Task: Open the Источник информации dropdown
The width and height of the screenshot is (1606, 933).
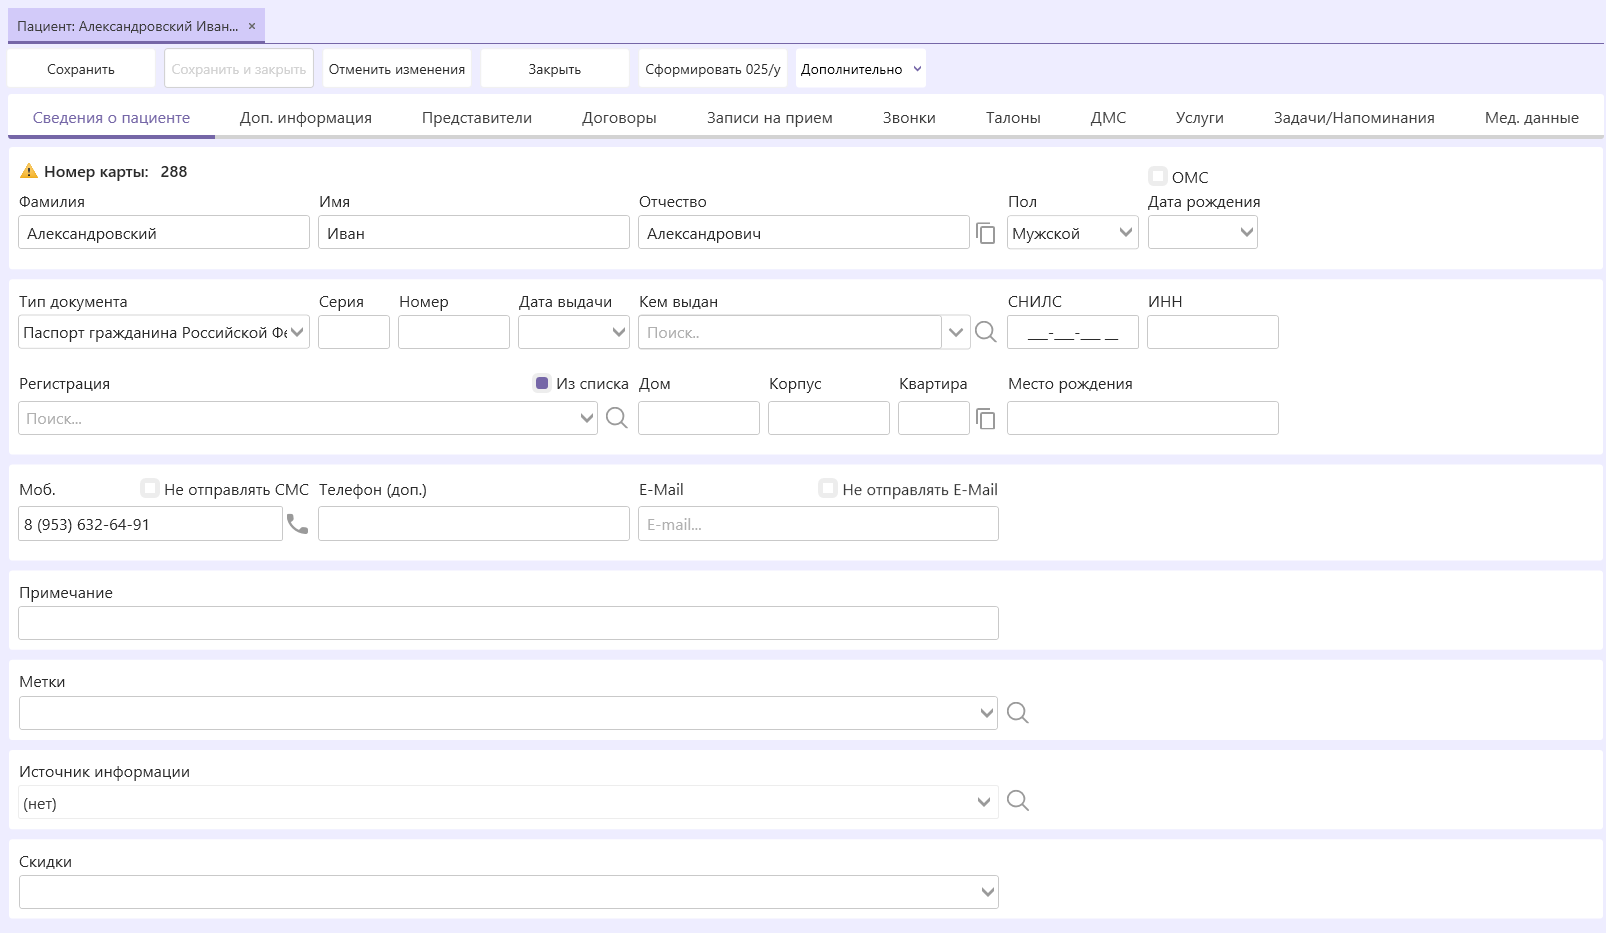Action: coord(984,802)
